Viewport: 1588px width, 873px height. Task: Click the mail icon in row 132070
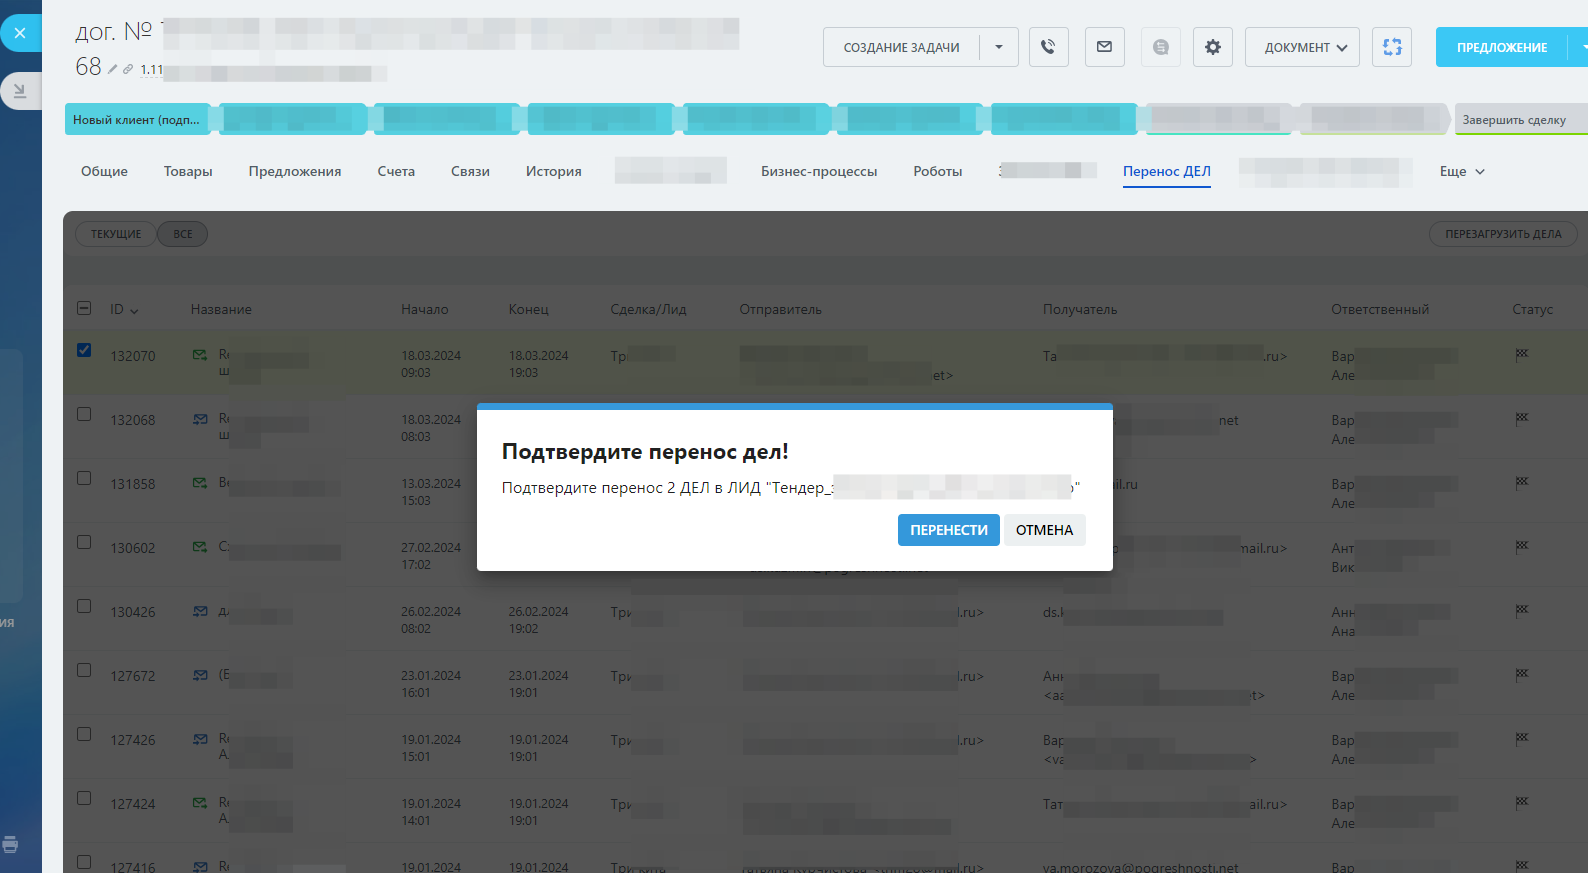click(x=200, y=355)
